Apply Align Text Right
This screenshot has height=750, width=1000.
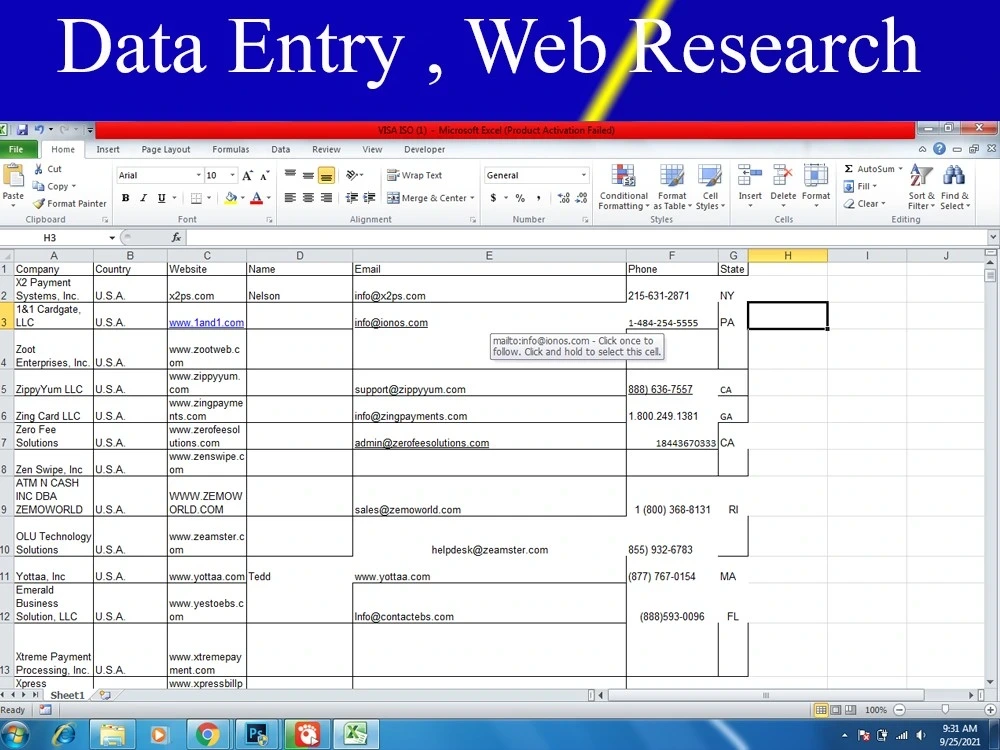click(x=326, y=198)
